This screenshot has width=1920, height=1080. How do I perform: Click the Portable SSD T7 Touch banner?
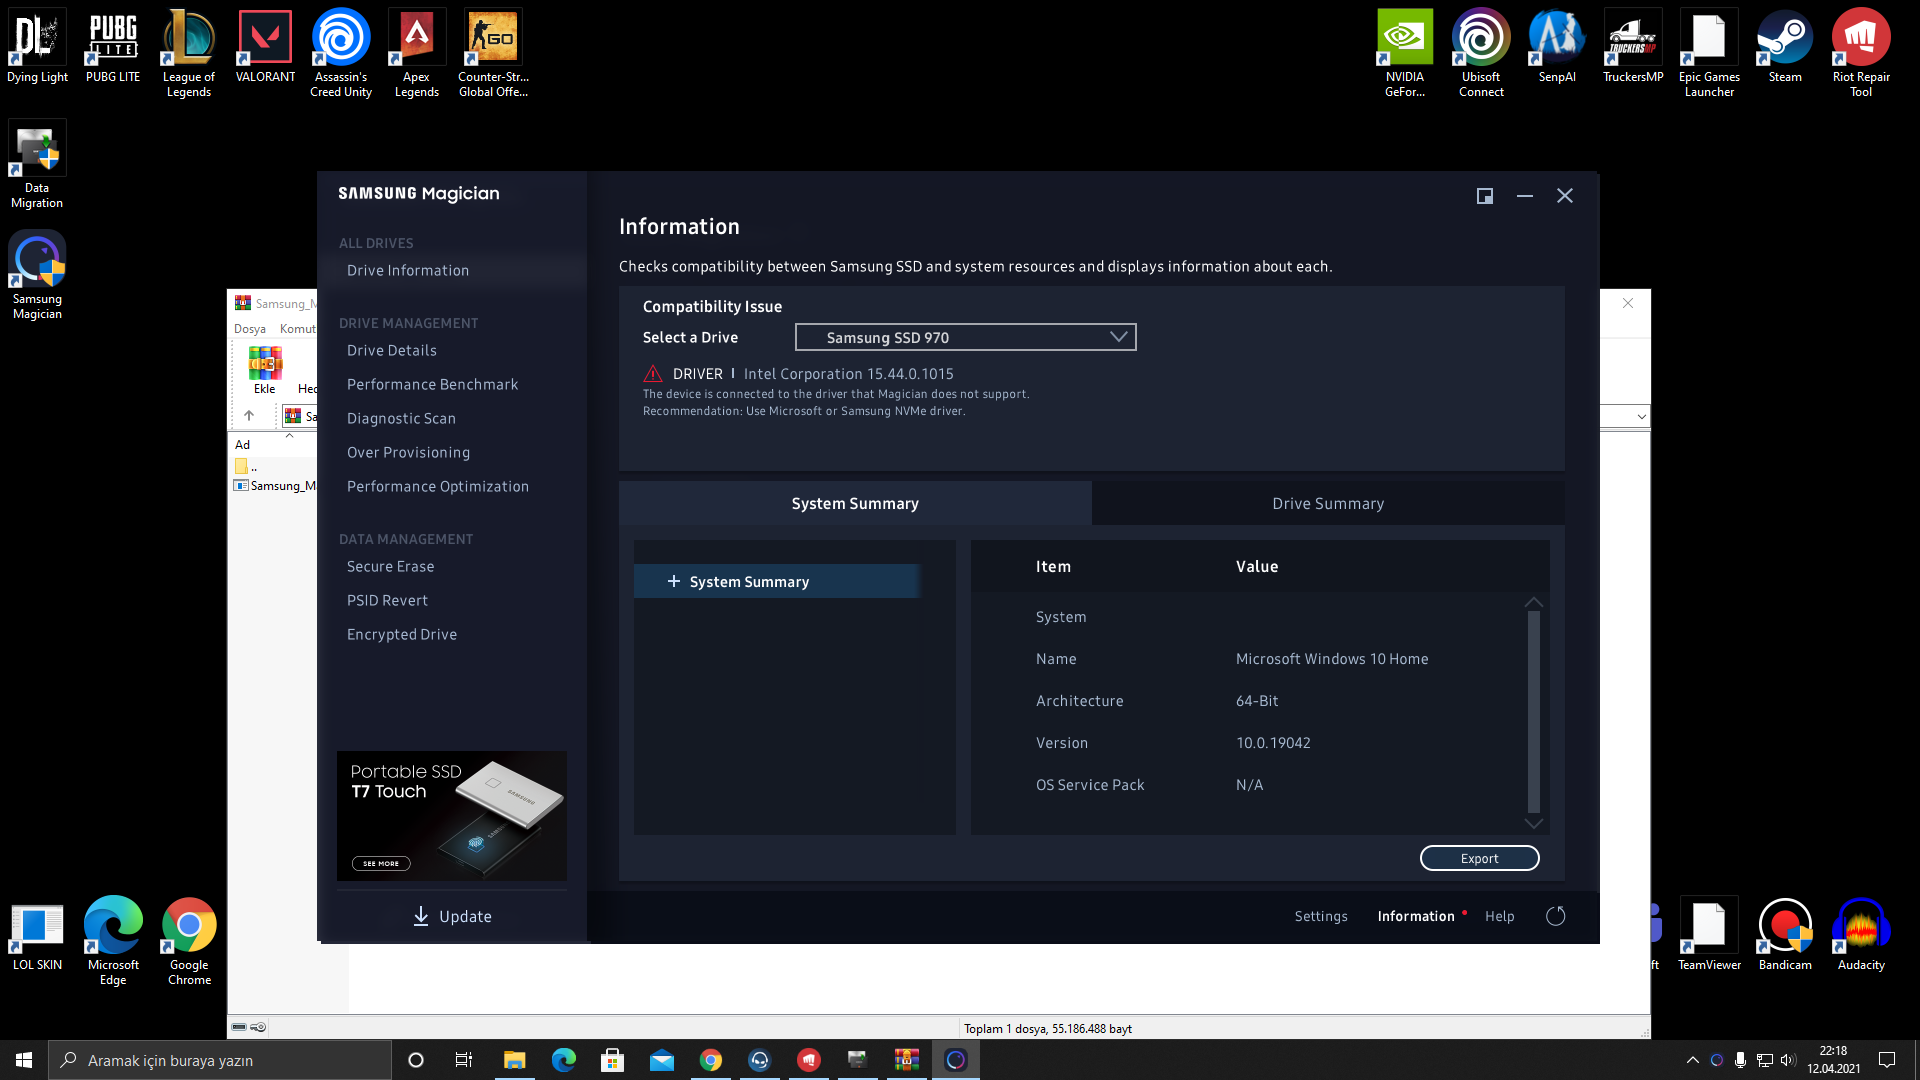click(452, 816)
